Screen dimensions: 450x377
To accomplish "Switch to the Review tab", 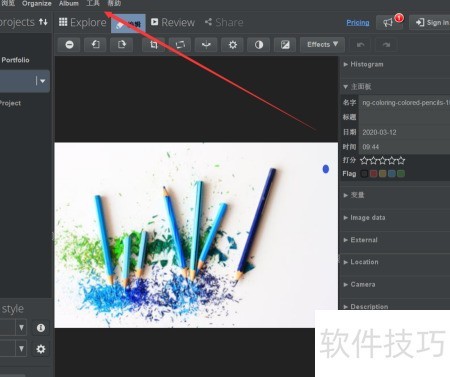I will click(173, 22).
